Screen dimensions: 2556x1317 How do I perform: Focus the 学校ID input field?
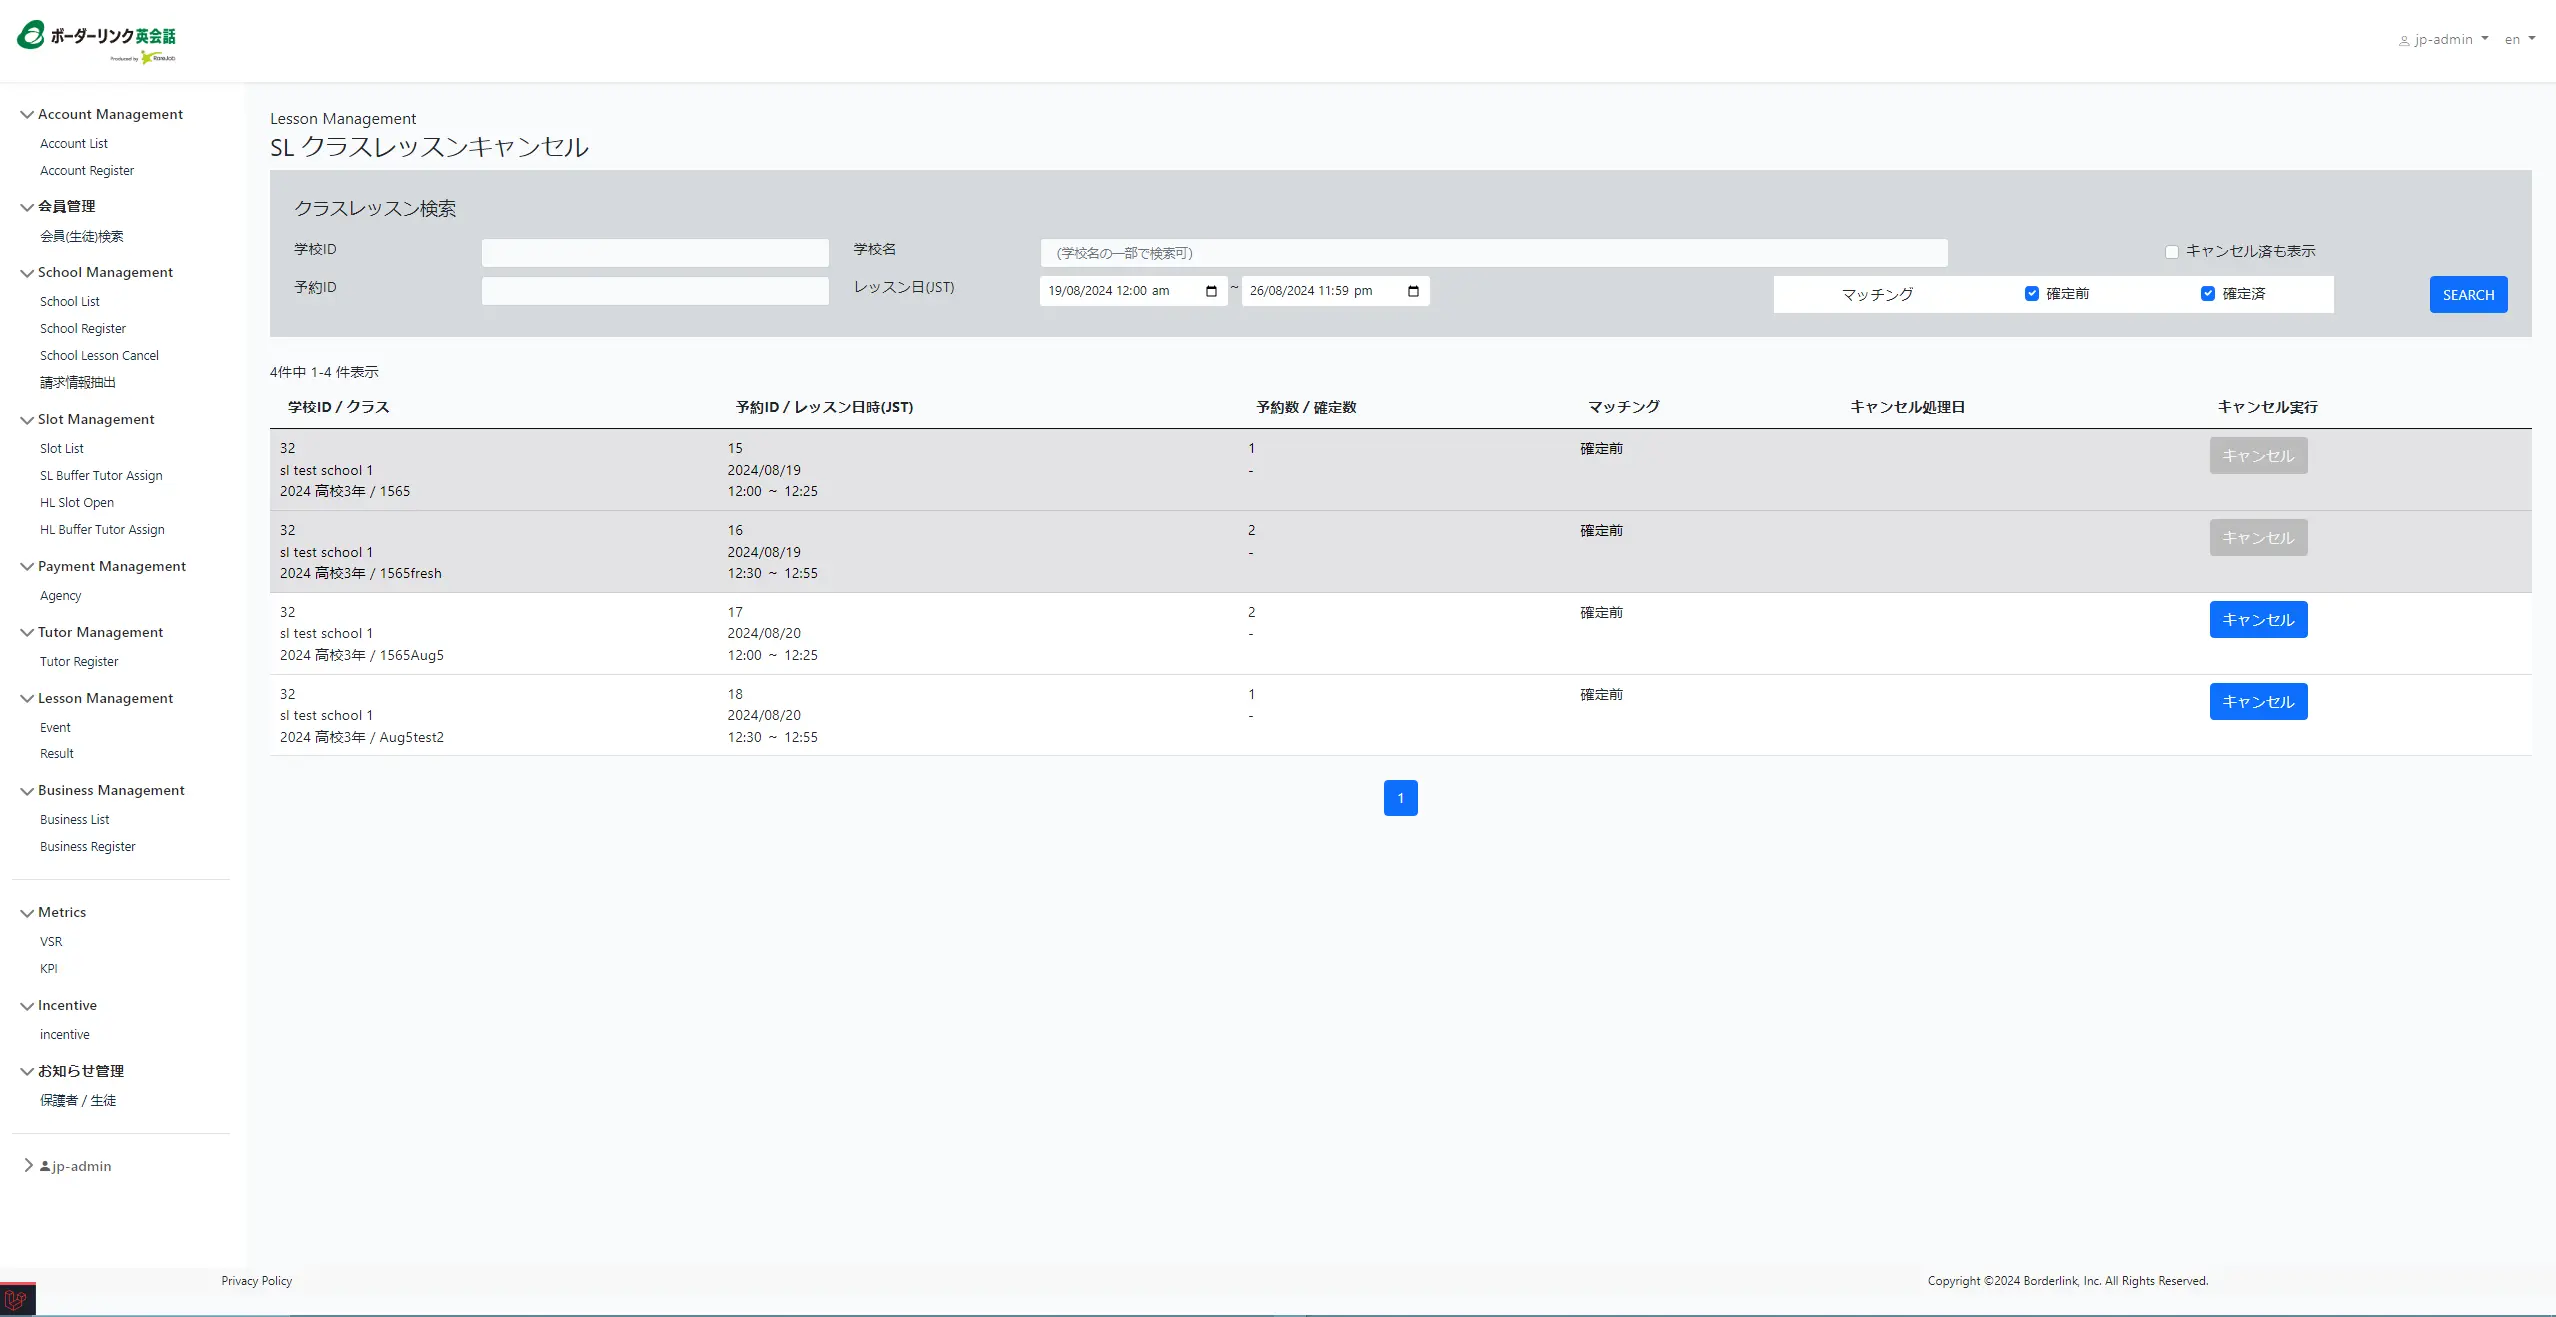(655, 253)
